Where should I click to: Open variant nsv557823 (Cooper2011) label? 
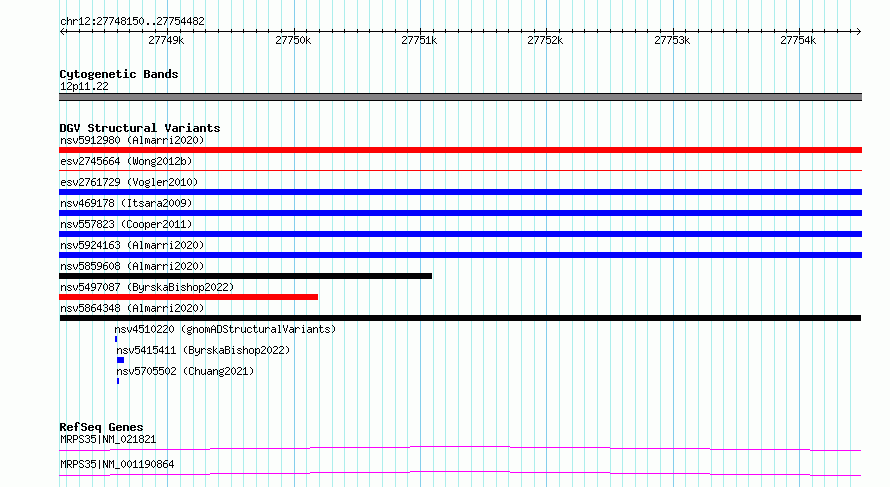[x=126, y=224]
